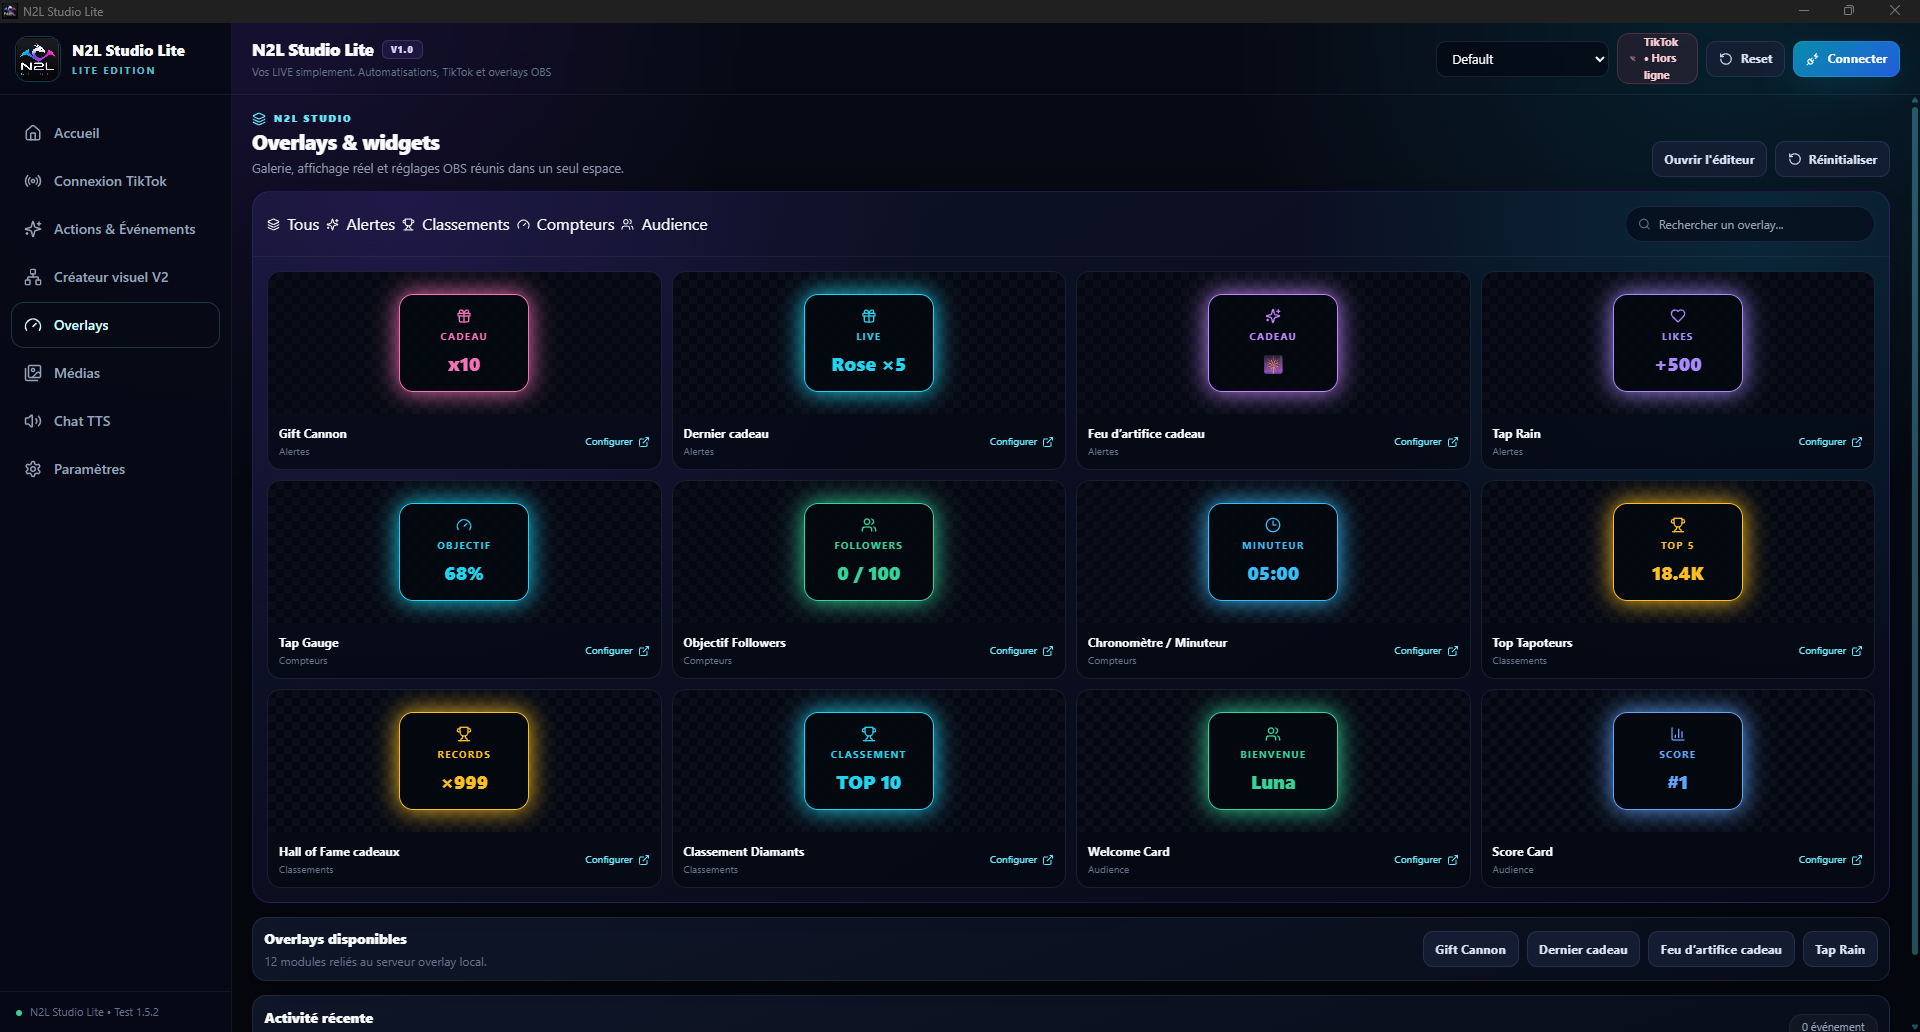Click the '12 modules reliés au serveur overlay local.' text
The image size is (1920, 1032).
tap(375, 962)
